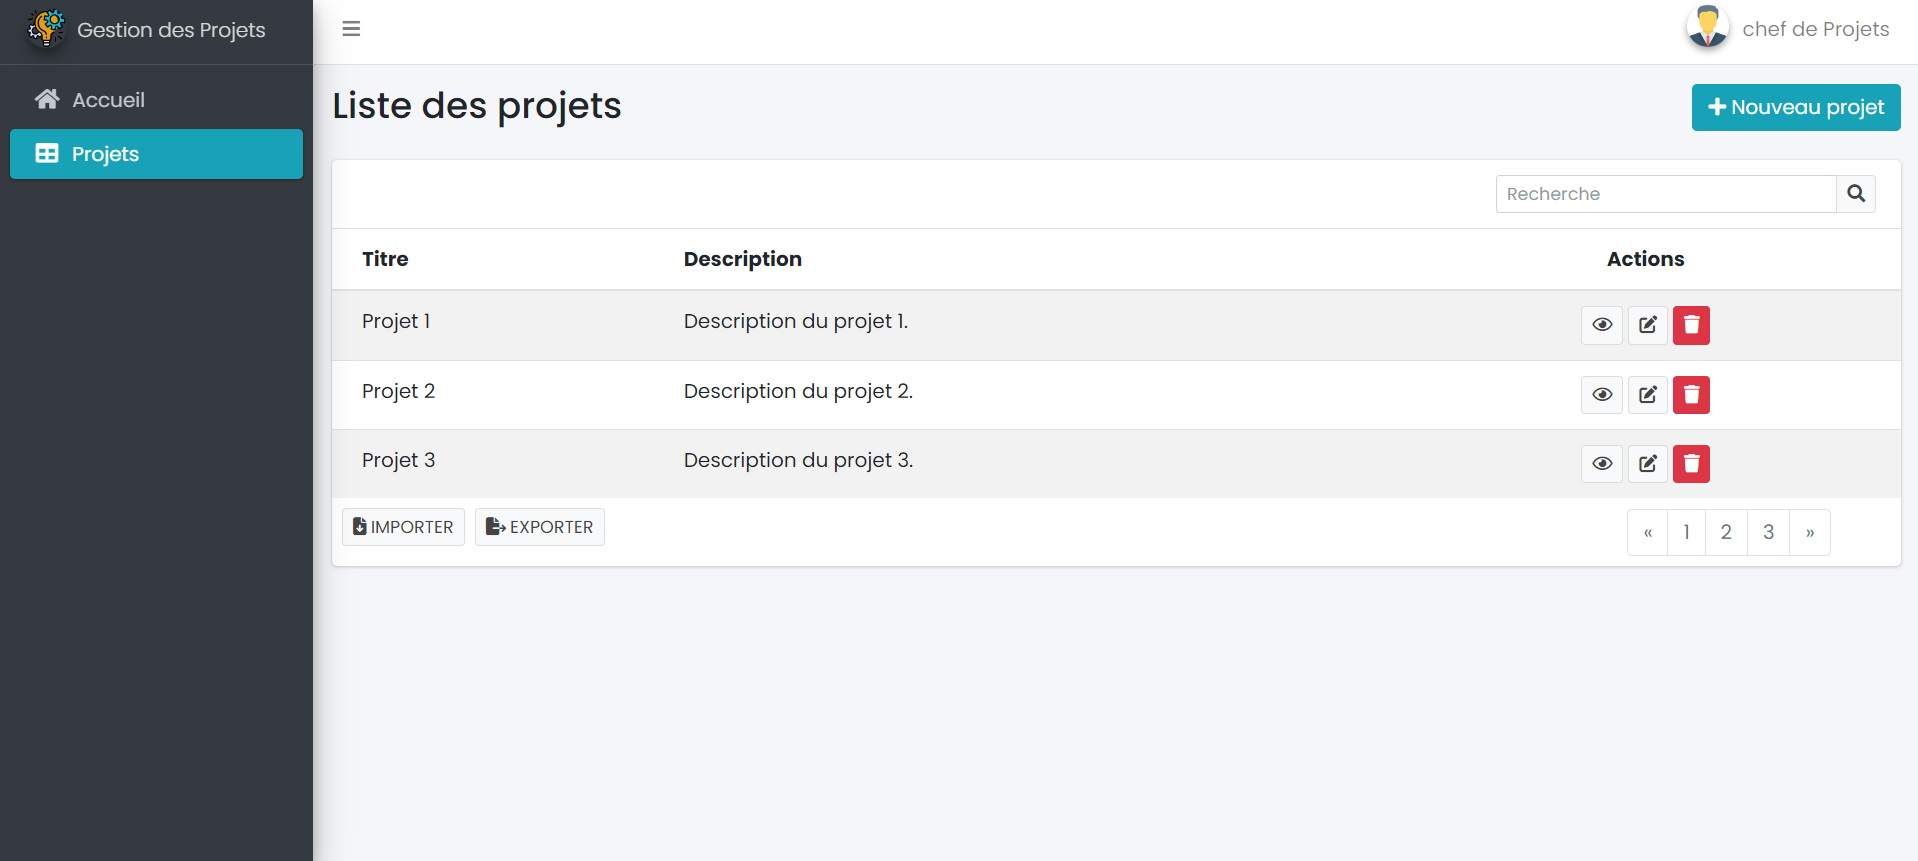The height and width of the screenshot is (861, 1918).
Task: View details of Projet 2
Action: 1602,395
